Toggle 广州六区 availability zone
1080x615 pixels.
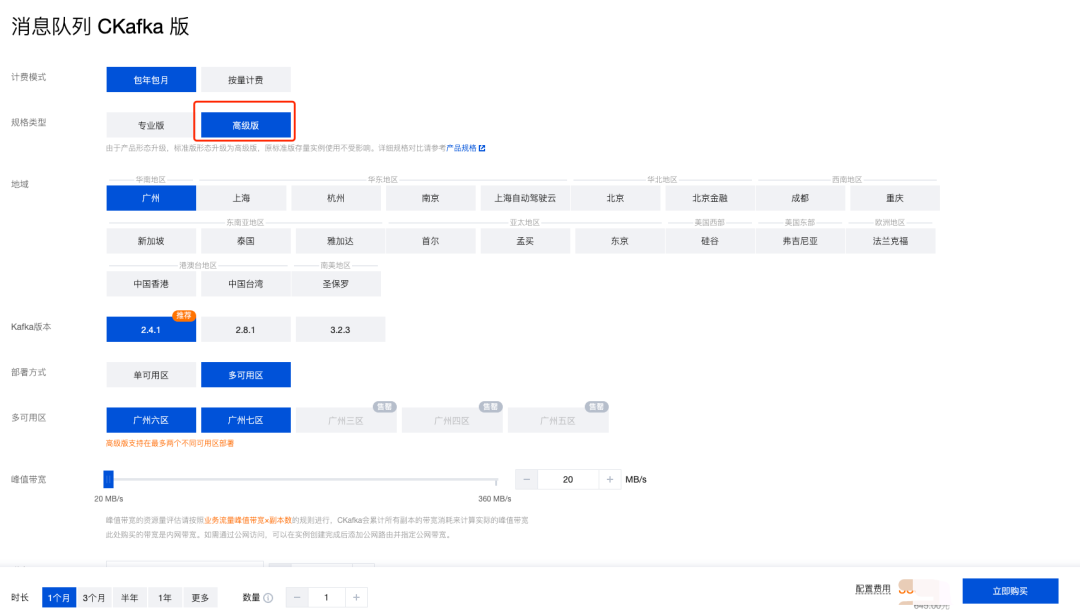tap(151, 420)
